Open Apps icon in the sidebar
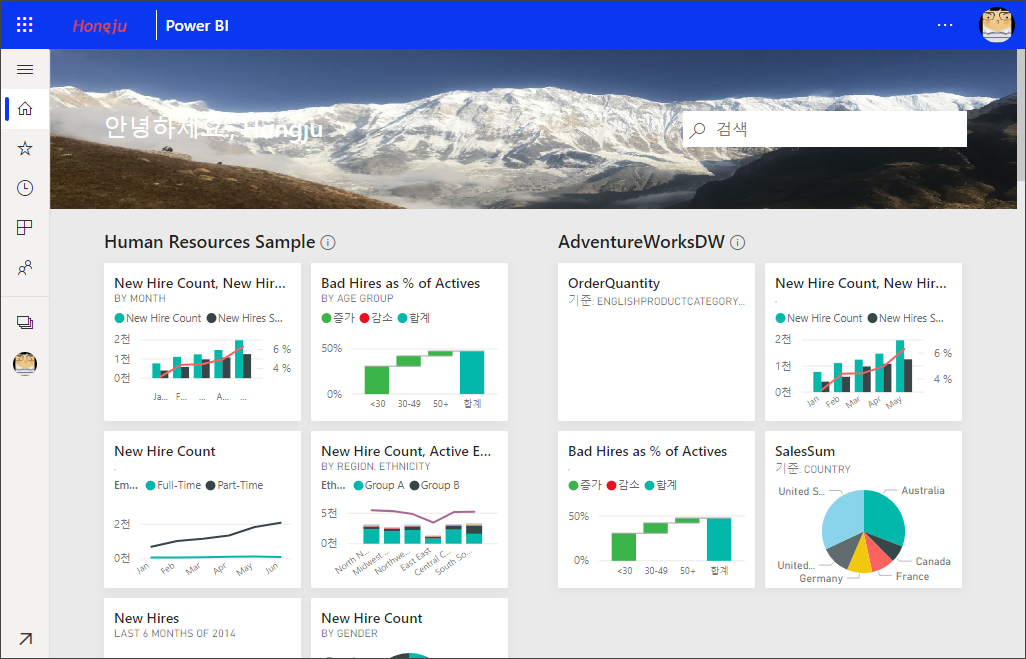The height and width of the screenshot is (659, 1026). [25, 228]
